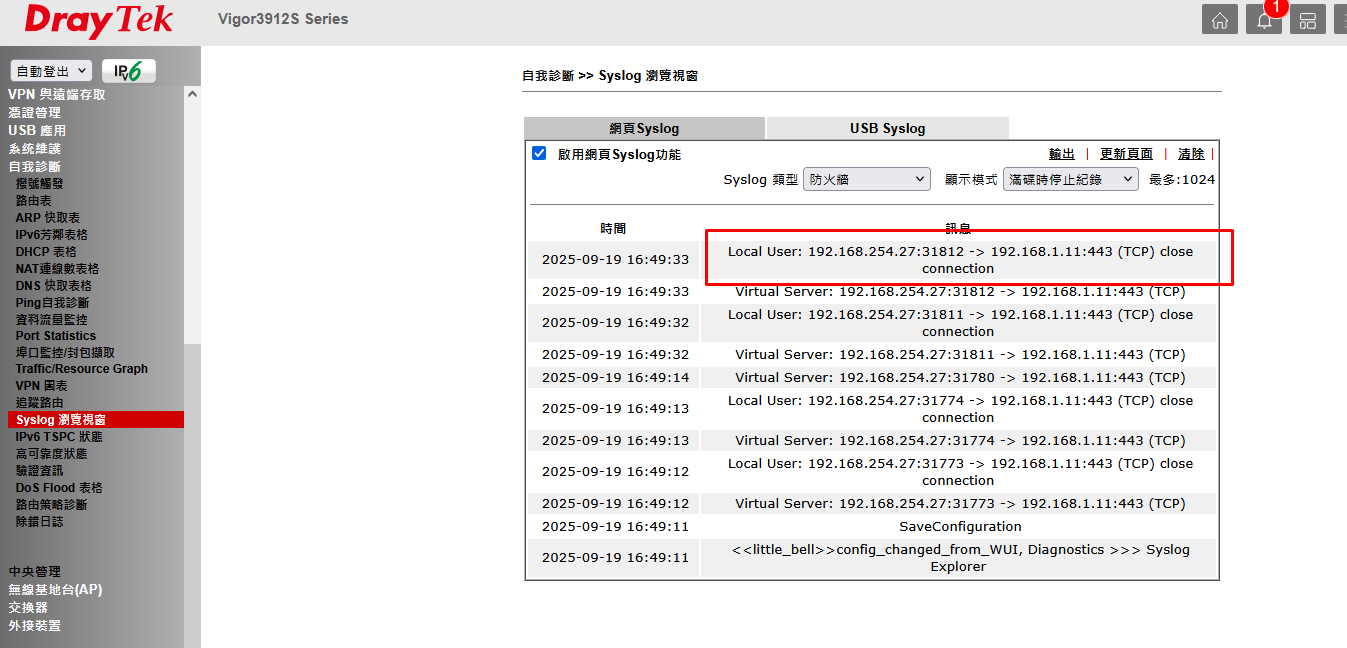Click the 更新頁面 refresh link
This screenshot has width=1347, height=648.
coord(1126,154)
